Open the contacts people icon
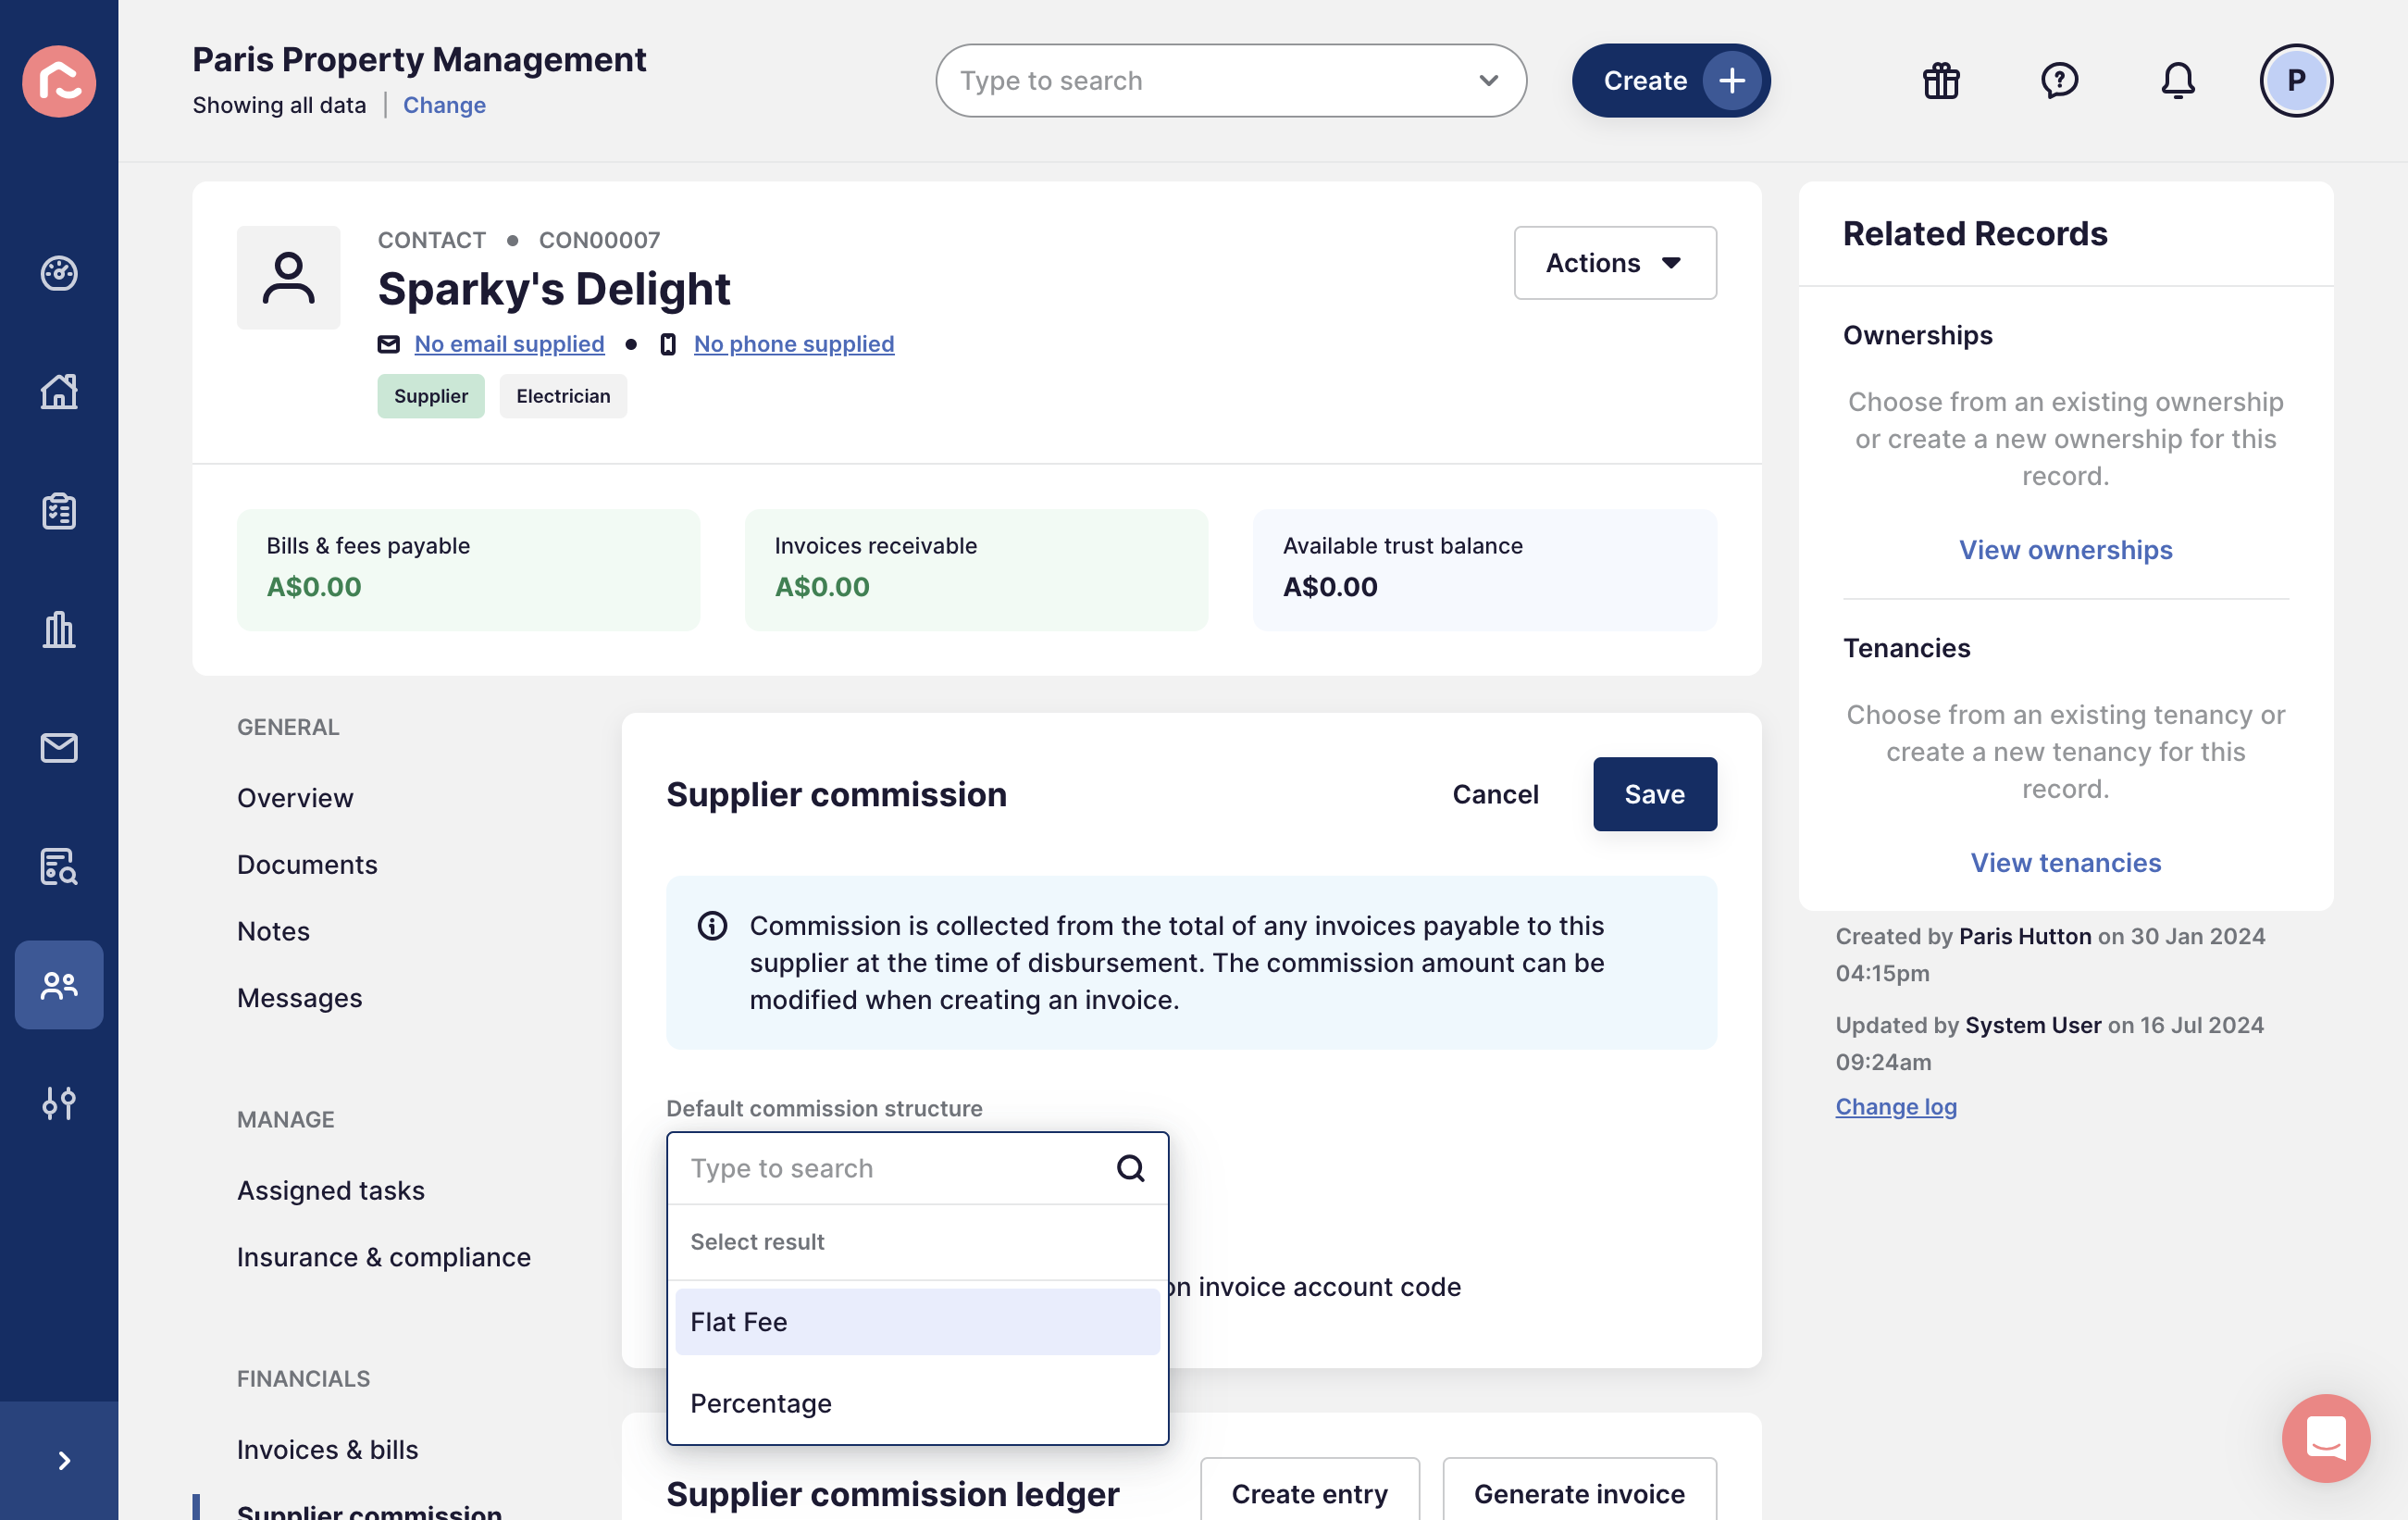This screenshot has width=2408, height=1520. pos(59,985)
